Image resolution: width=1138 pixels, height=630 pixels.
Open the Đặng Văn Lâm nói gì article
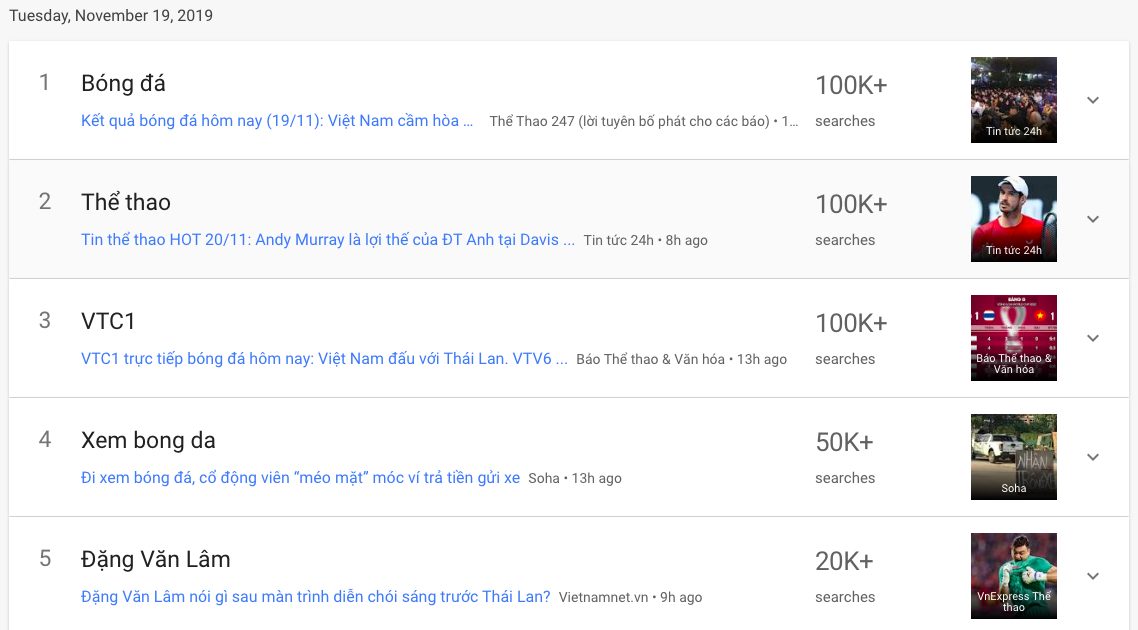tap(315, 597)
